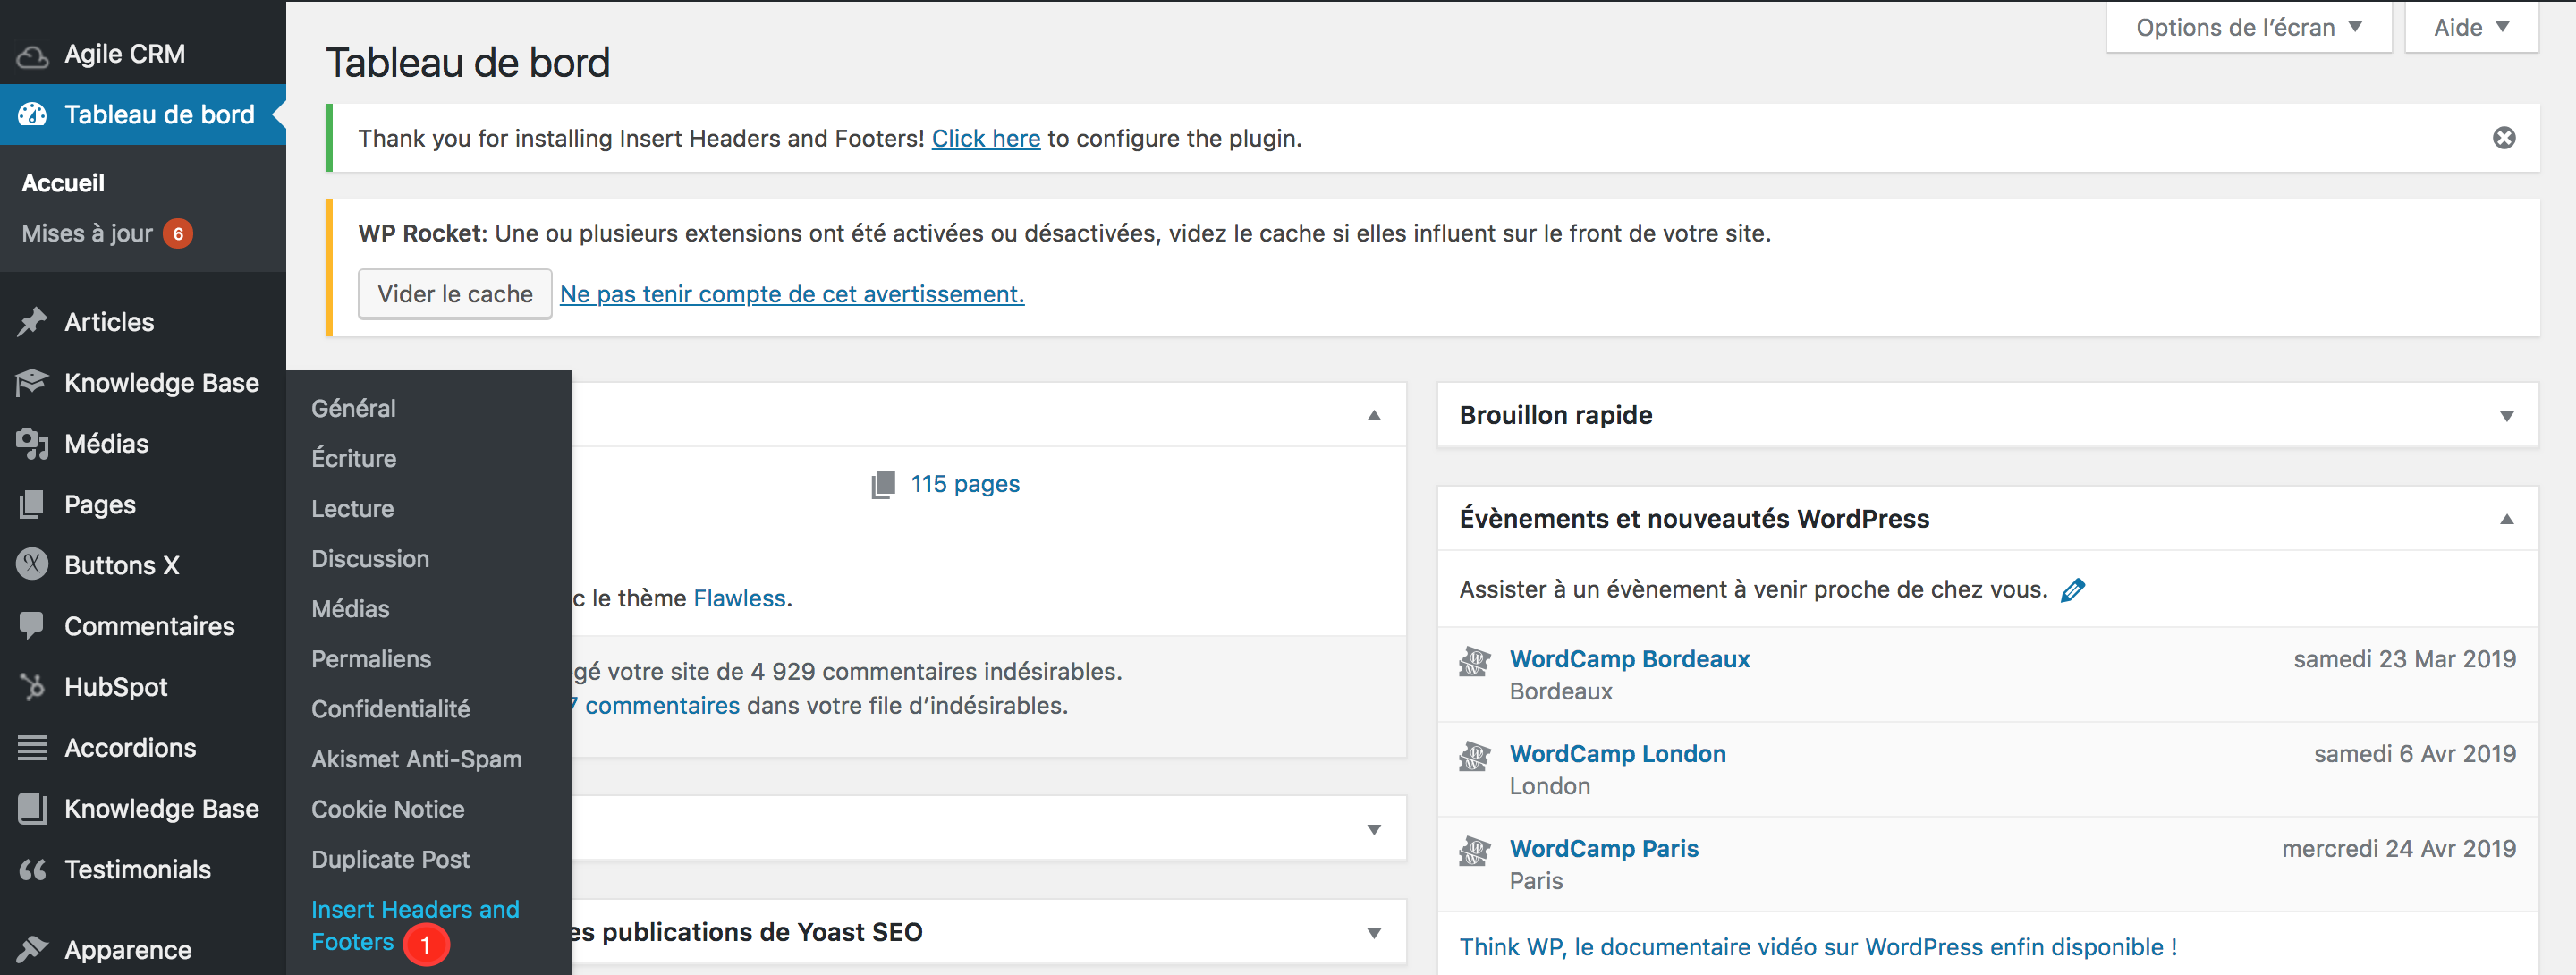Click the WordCamp Bordeaux event icon

pos(1474,661)
